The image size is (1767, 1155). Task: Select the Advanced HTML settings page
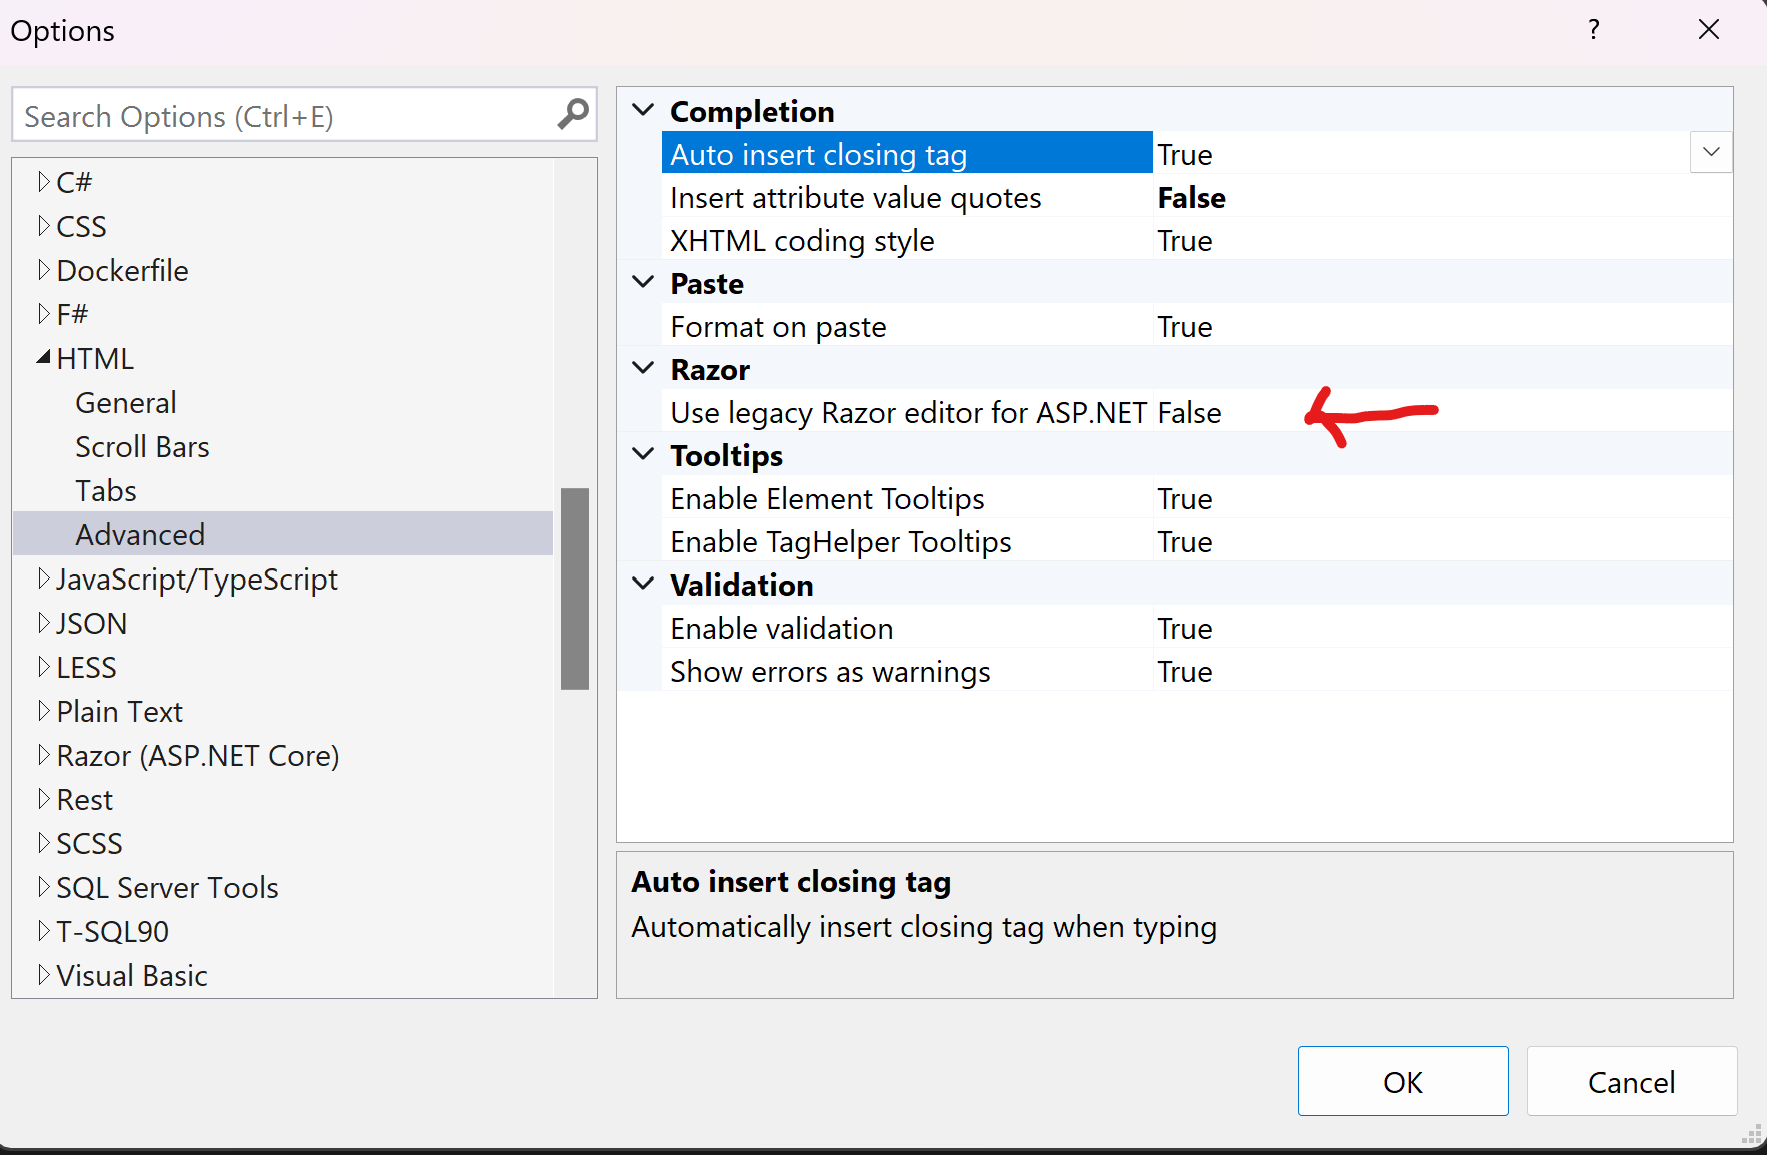coord(139,533)
